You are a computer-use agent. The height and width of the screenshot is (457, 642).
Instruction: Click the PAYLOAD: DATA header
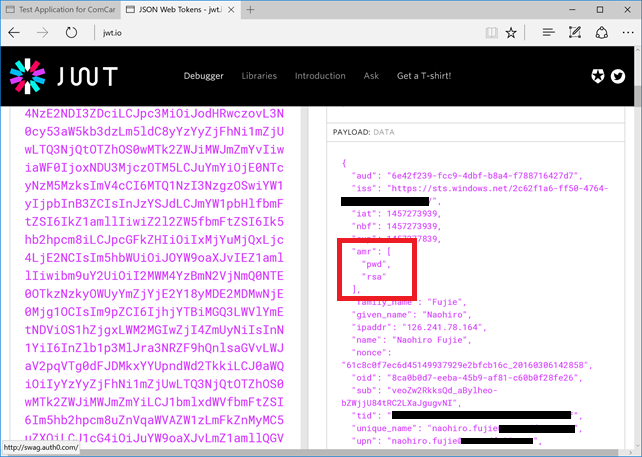(x=364, y=132)
